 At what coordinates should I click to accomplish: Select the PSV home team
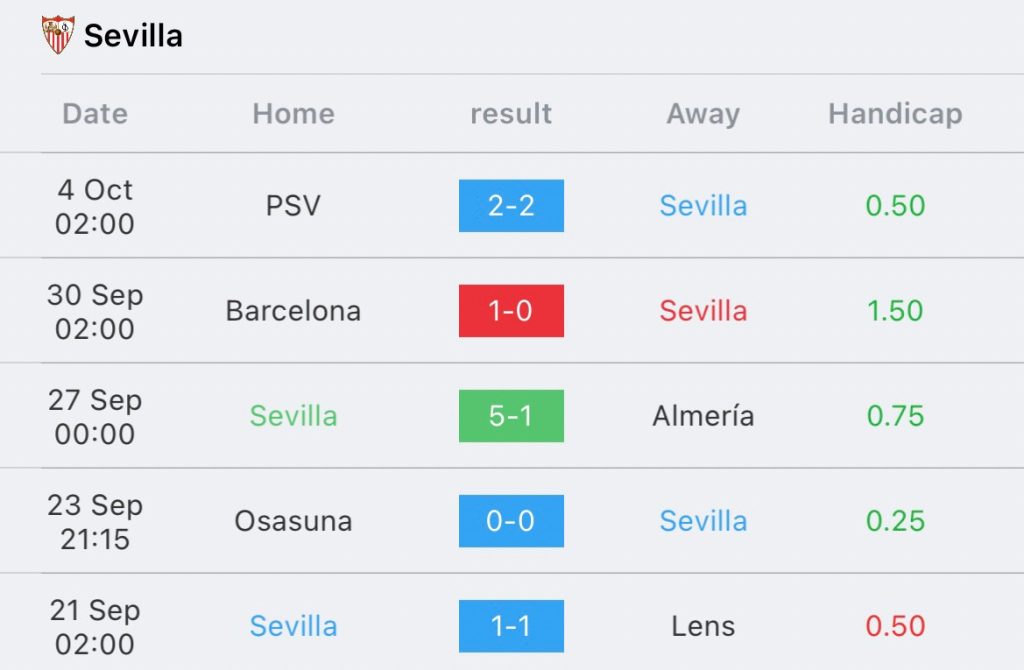[x=293, y=206]
